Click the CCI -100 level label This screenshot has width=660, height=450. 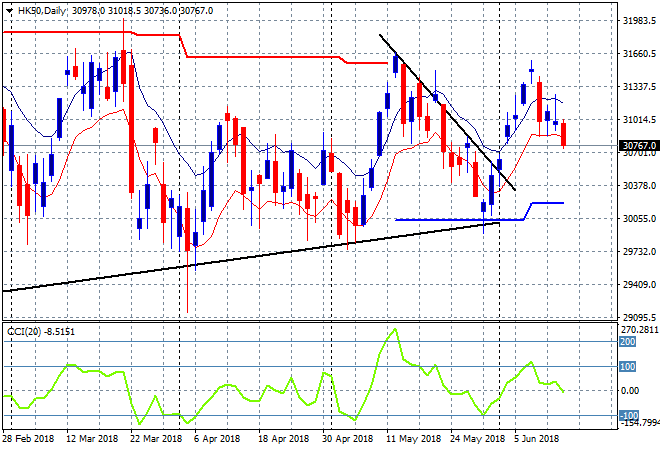coord(629,416)
